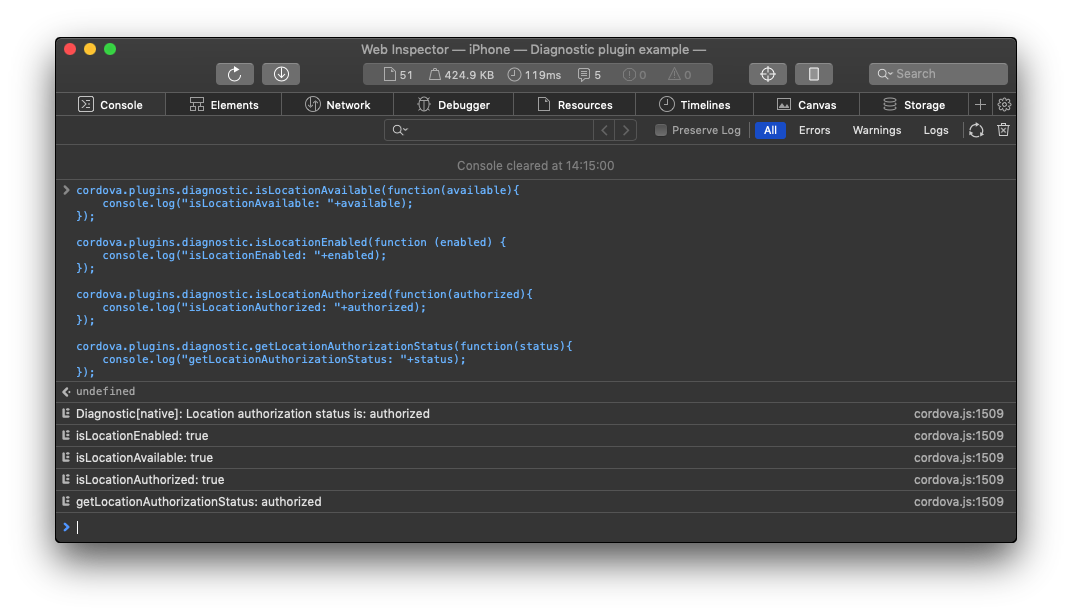The width and height of the screenshot is (1072, 616).
Task: Filter console by Logs
Action: pos(936,130)
